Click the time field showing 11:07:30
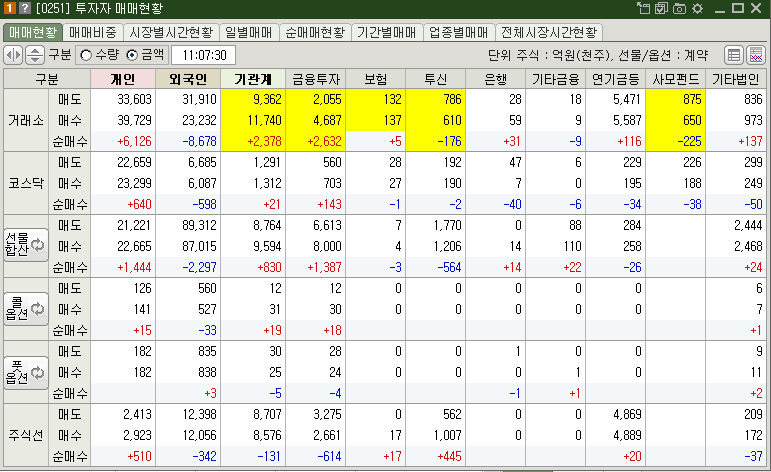The image size is (771, 472). point(203,55)
